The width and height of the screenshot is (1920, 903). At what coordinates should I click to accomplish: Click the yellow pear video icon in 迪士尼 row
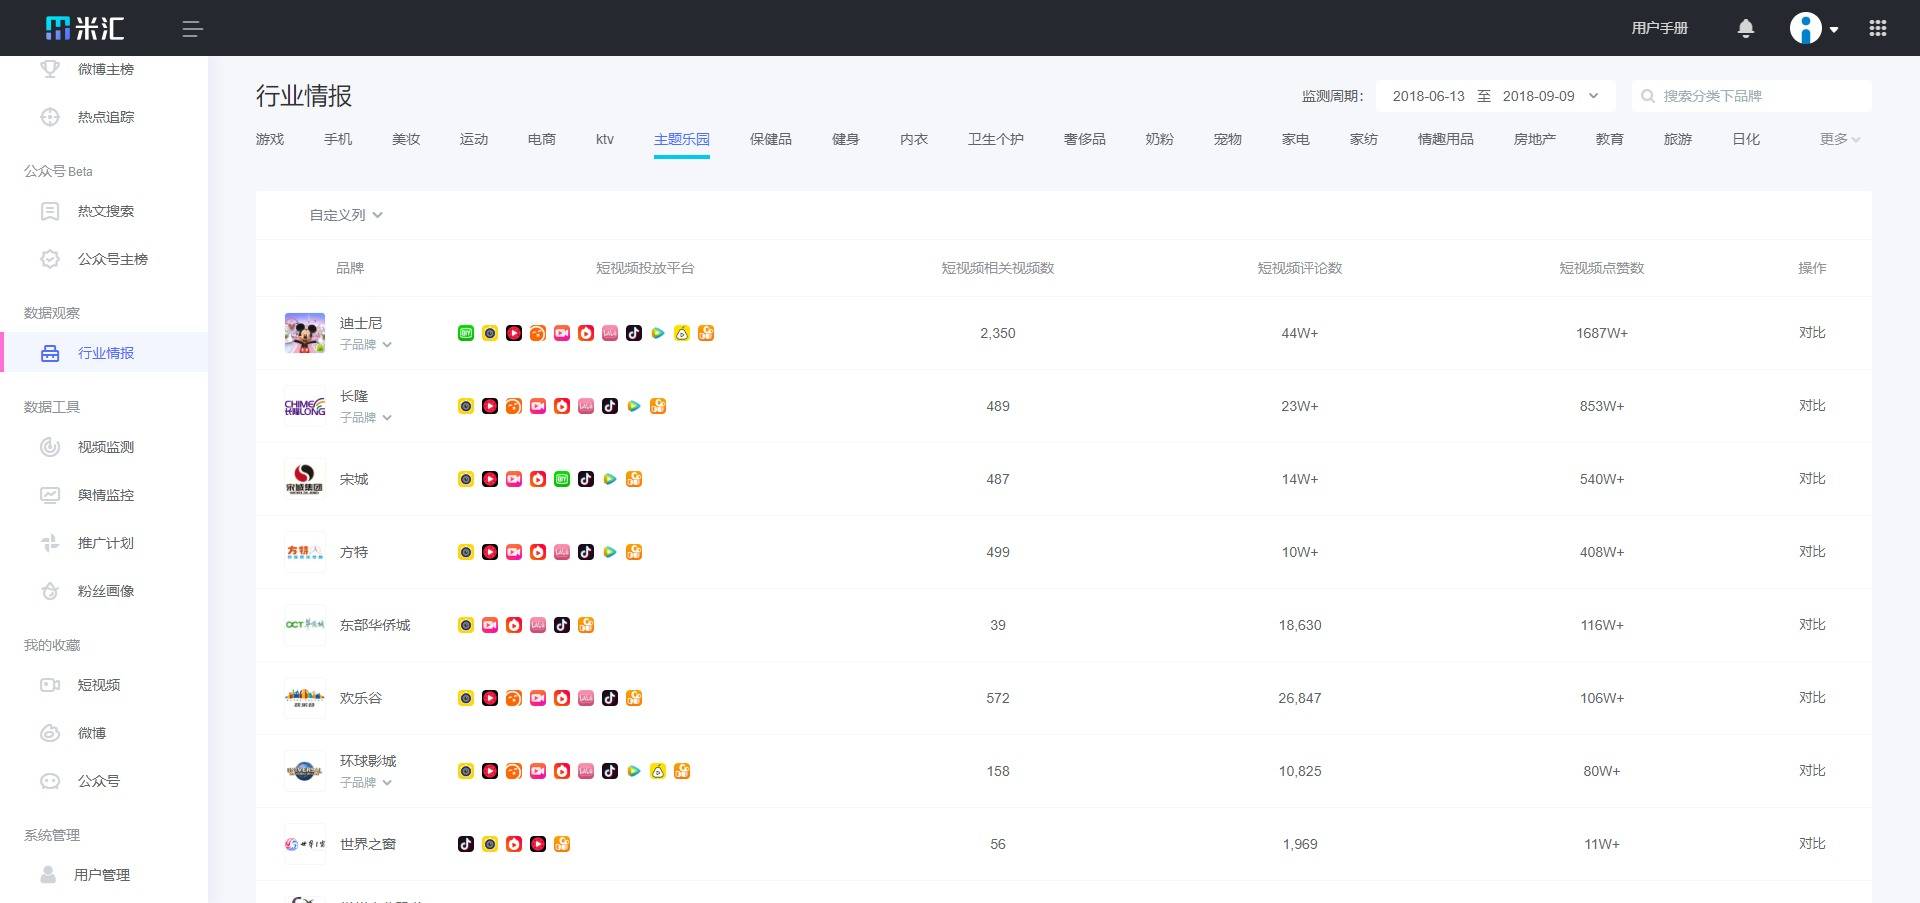click(682, 333)
